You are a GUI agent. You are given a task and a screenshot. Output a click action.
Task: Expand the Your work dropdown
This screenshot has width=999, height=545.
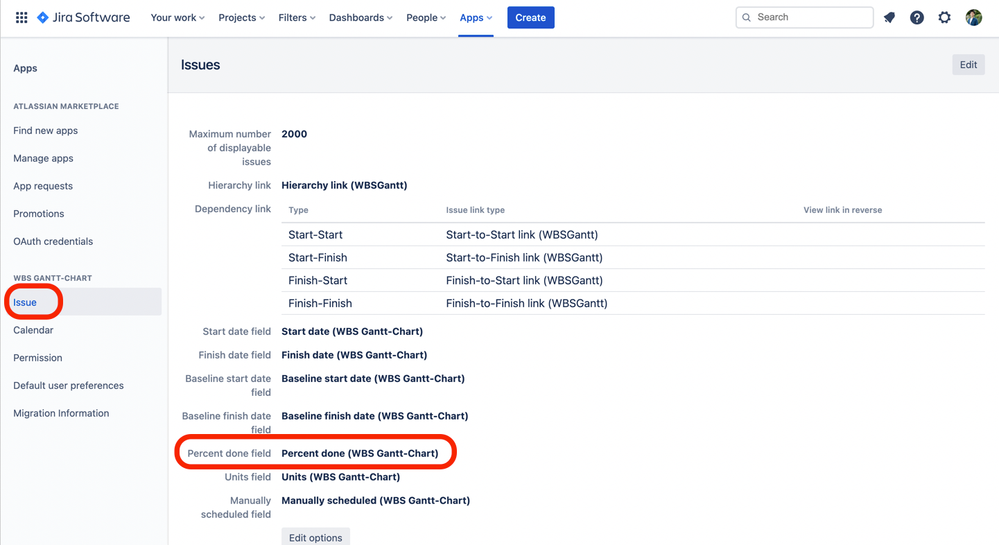tap(178, 18)
